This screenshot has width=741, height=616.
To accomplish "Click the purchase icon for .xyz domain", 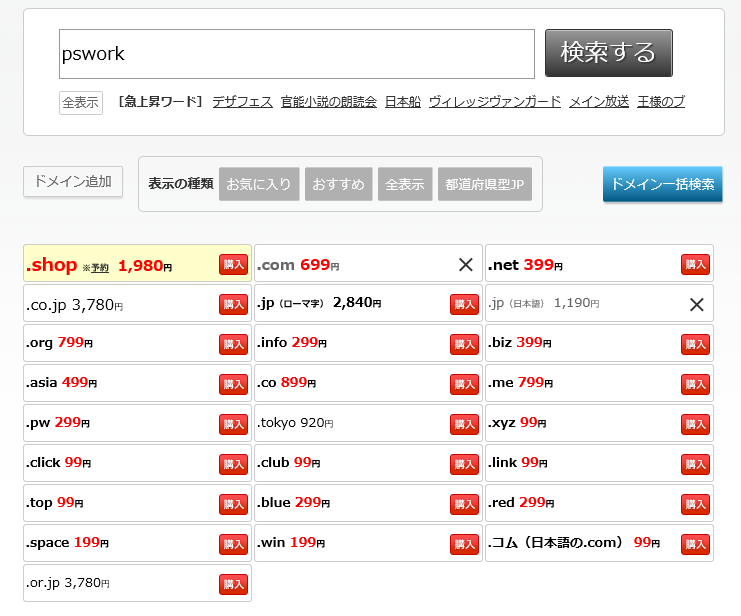I will pyautogui.click(x=695, y=424).
